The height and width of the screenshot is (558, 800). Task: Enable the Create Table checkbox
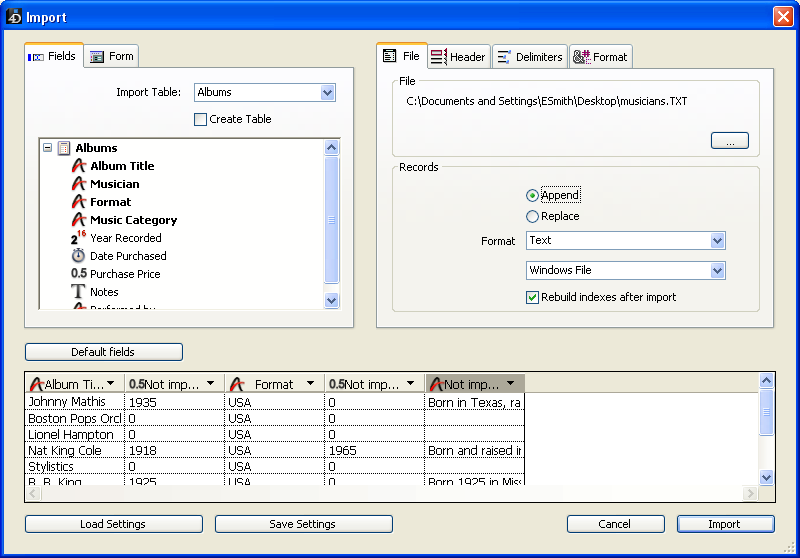[201, 120]
